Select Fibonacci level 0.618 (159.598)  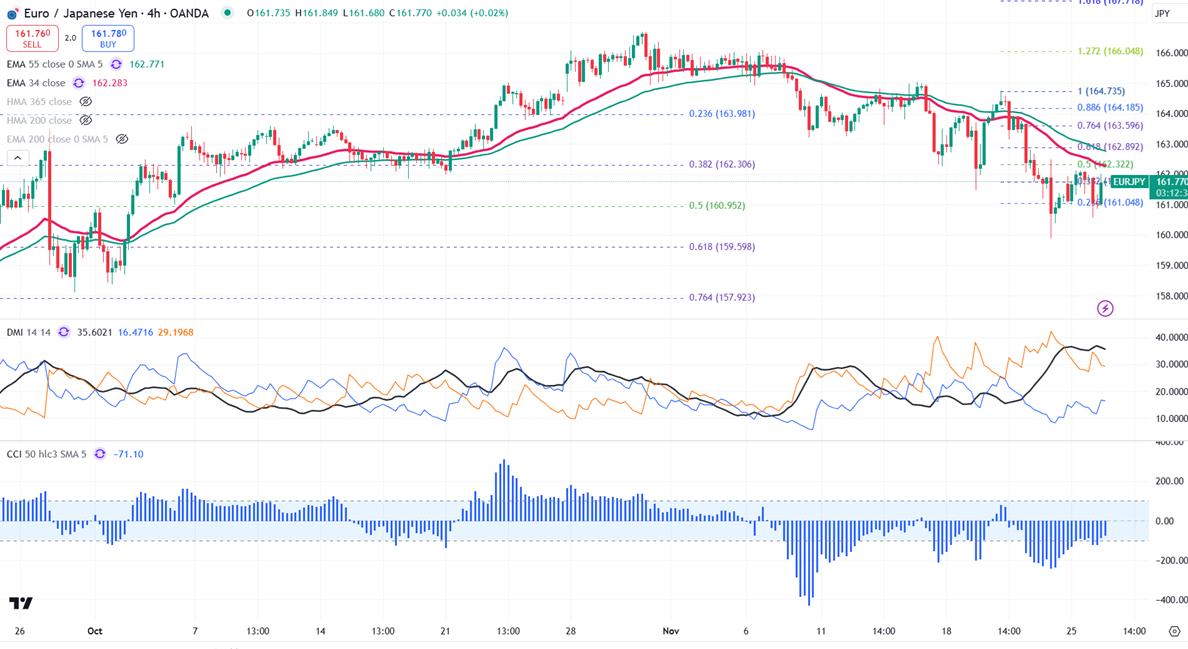tap(722, 247)
